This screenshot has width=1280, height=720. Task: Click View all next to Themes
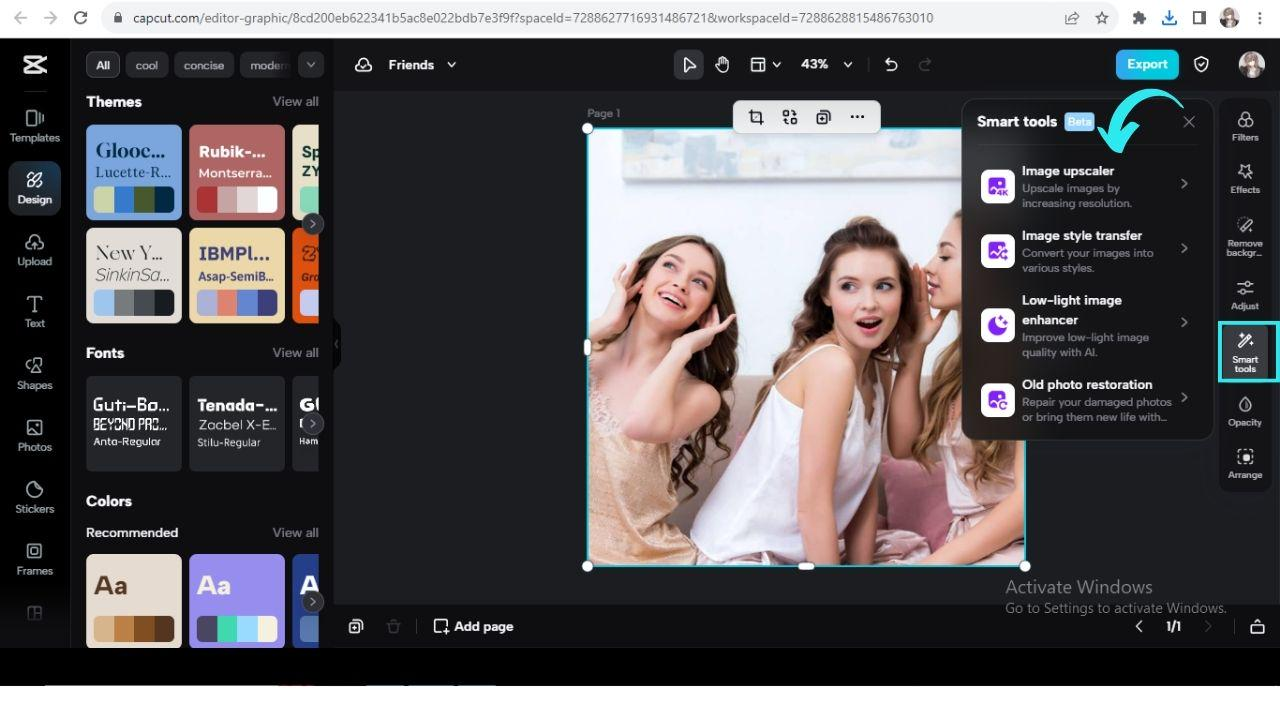pos(294,101)
